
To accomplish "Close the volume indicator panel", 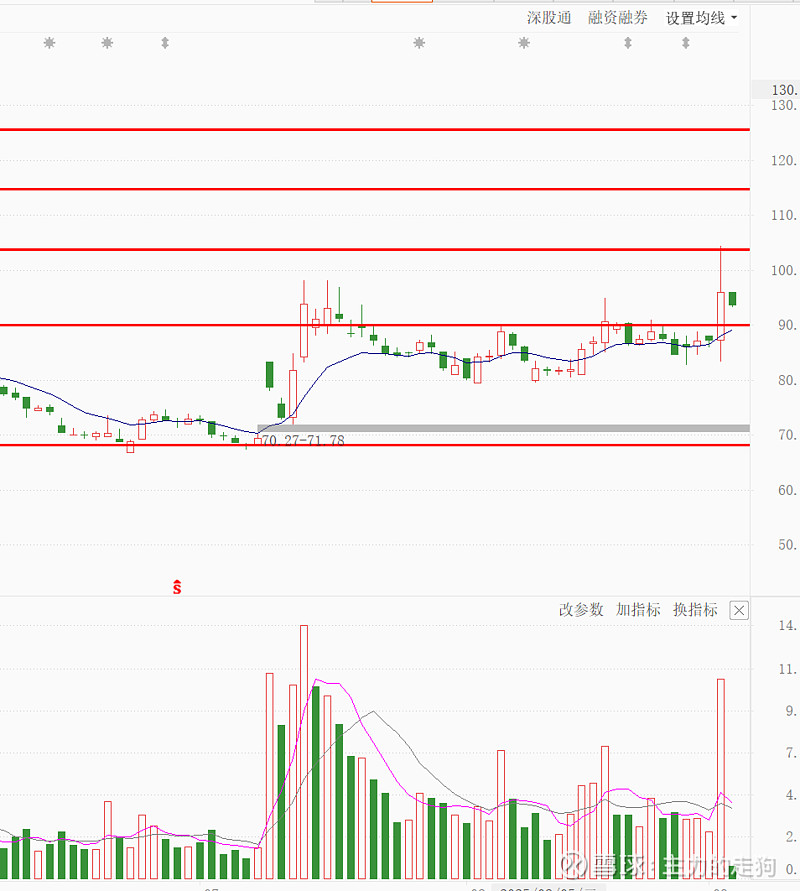I will pyautogui.click(x=739, y=610).
